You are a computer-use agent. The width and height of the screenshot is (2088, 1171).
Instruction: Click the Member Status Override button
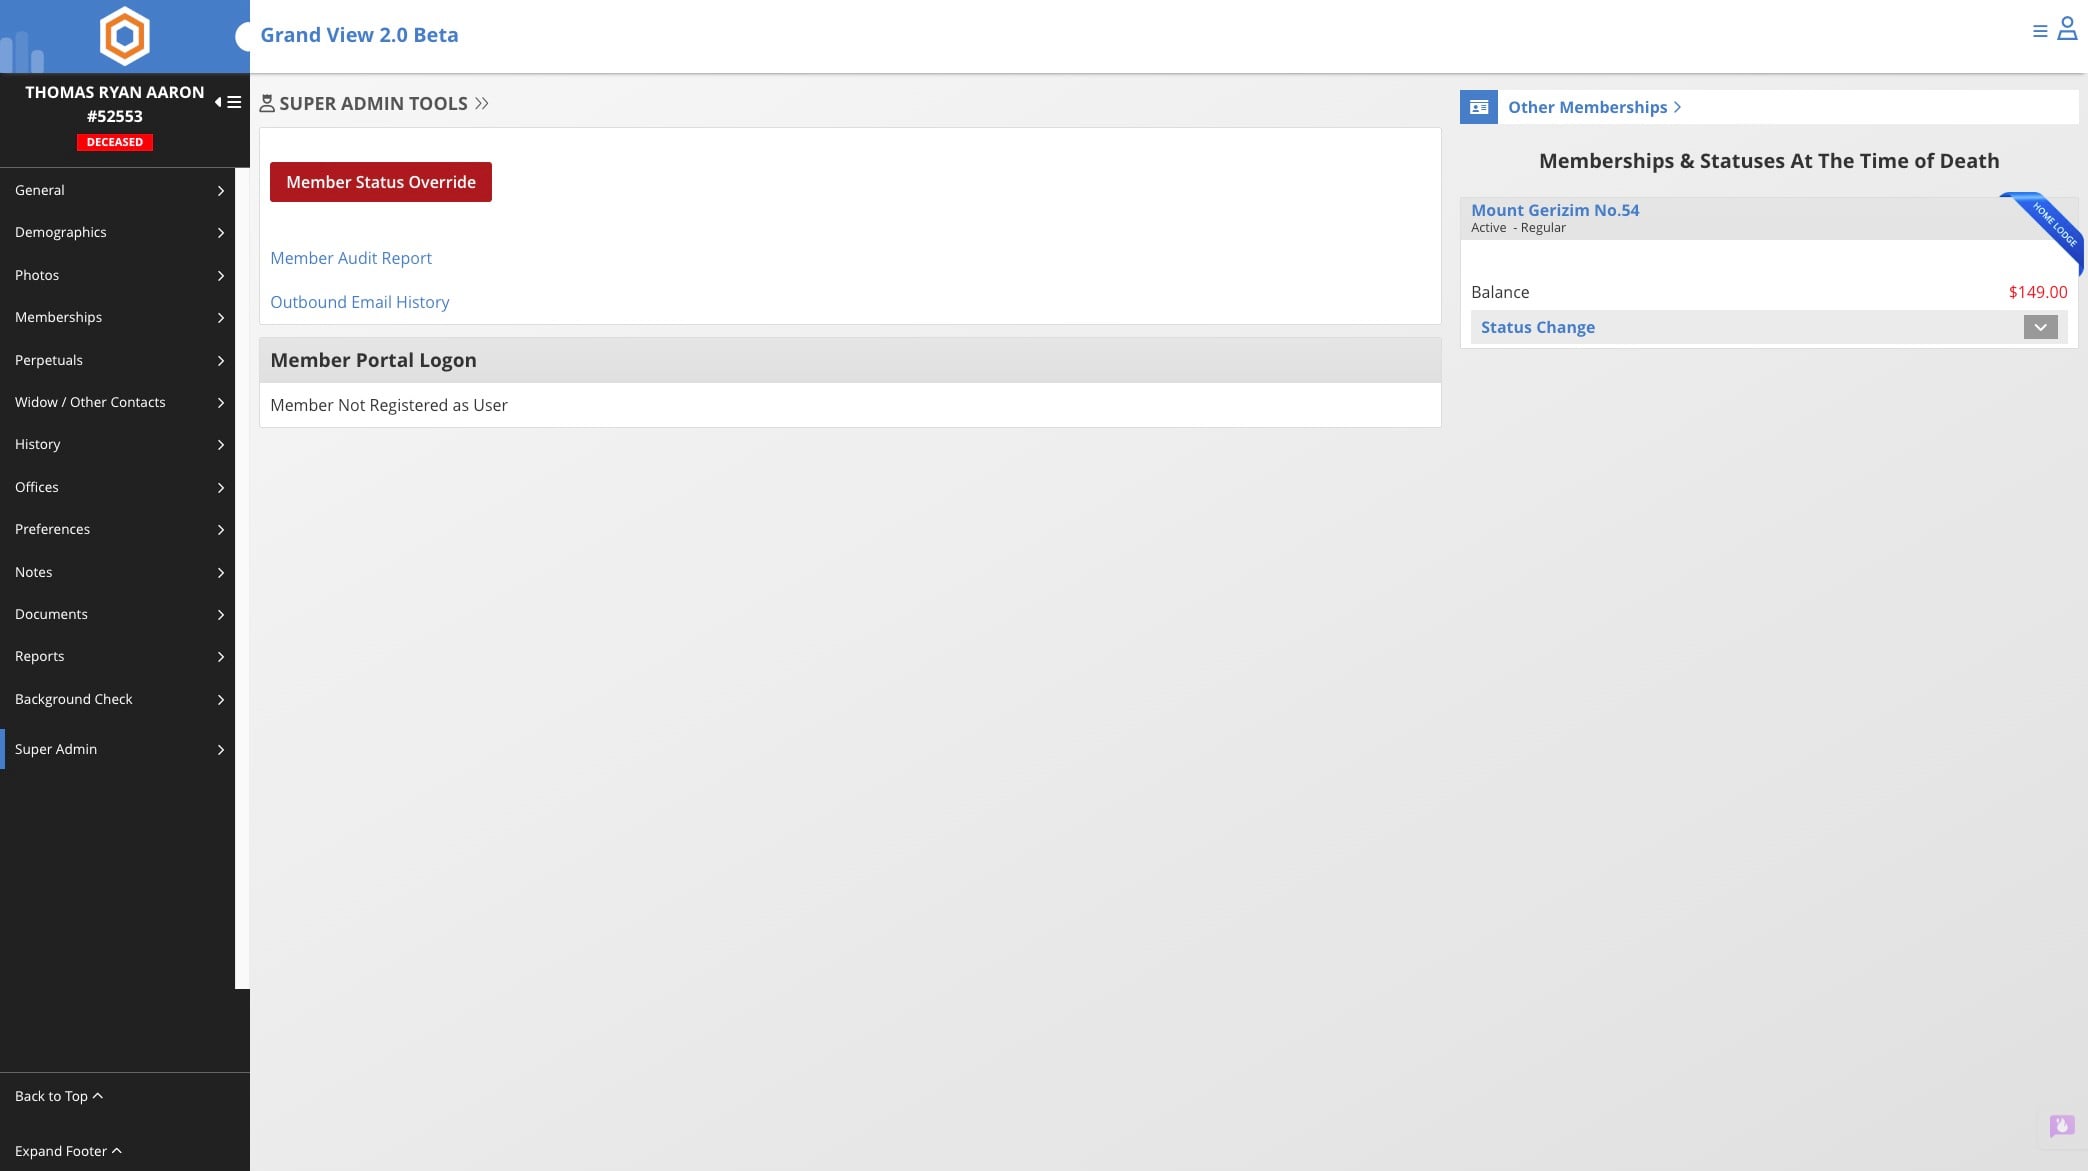tap(381, 182)
